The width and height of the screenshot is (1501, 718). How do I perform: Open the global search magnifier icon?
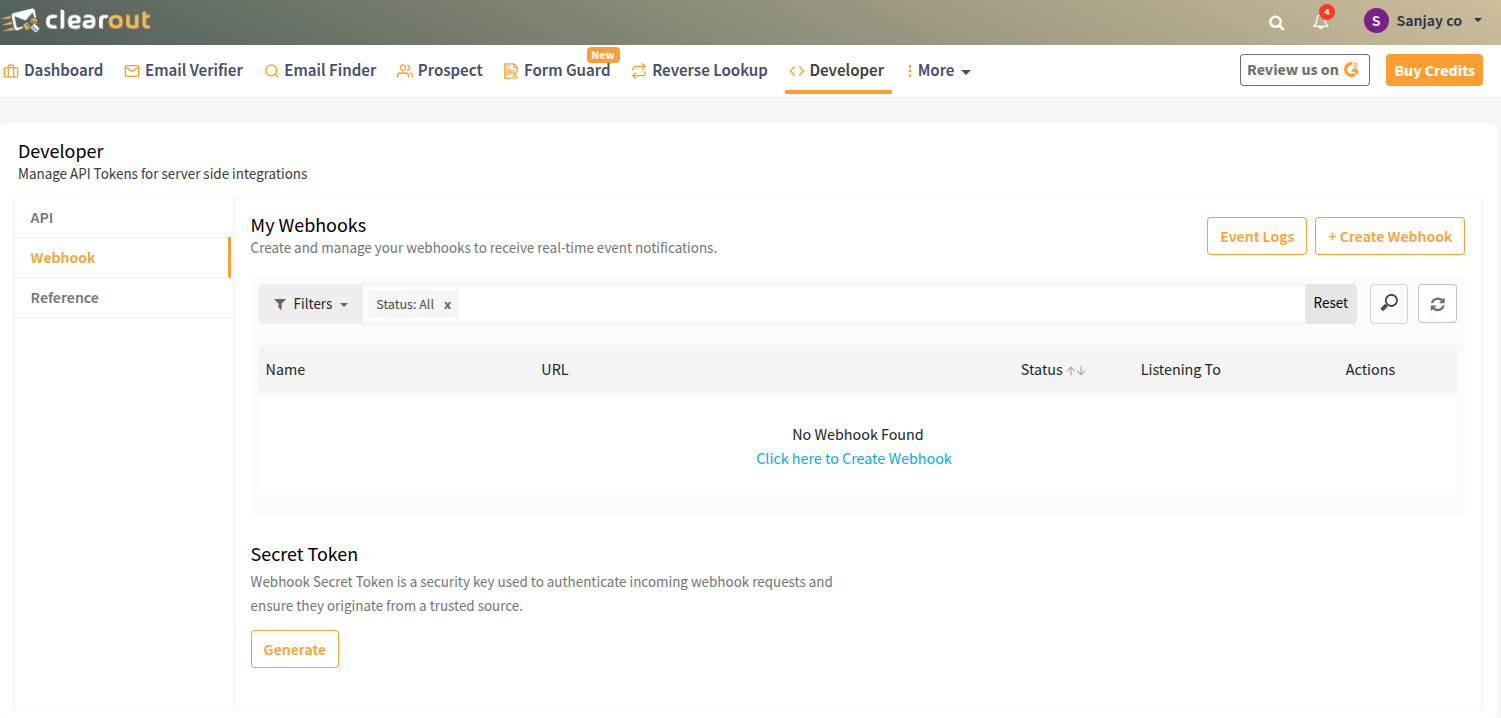[1276, 21]
